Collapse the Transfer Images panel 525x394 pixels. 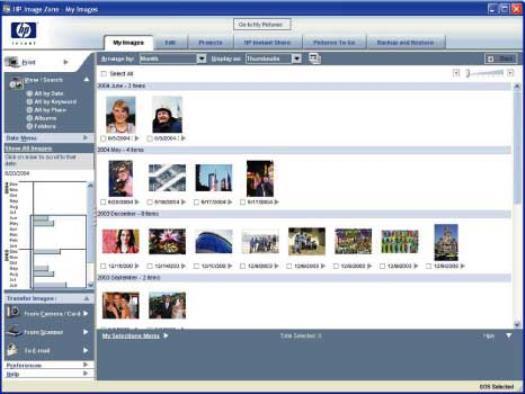[87, 298]
